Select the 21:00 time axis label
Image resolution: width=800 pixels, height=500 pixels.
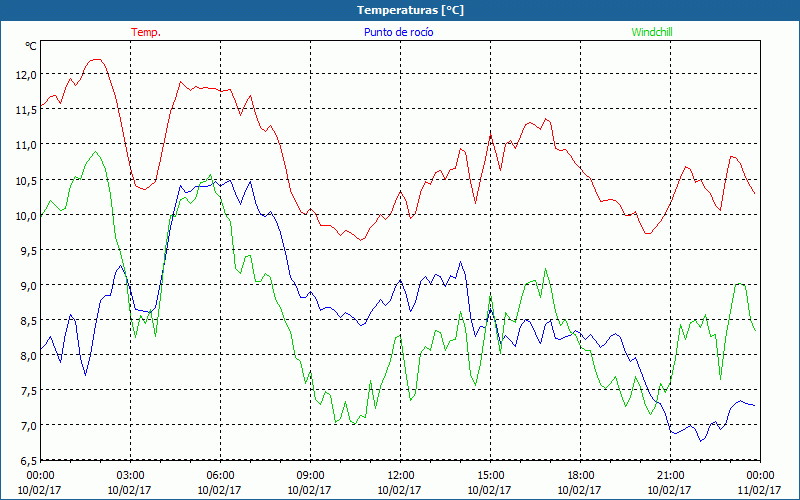tap(670, 475)
